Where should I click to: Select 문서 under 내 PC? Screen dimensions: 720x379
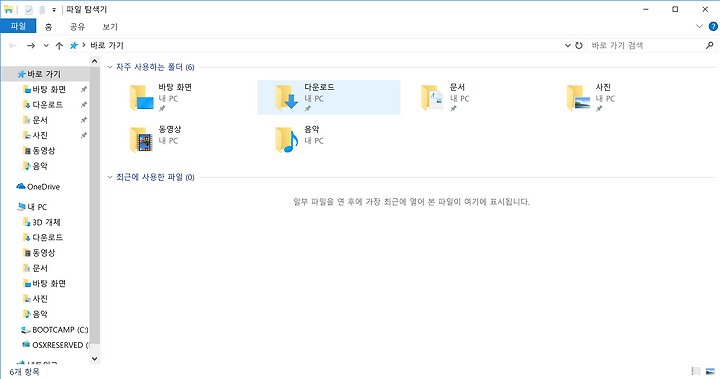click(35, 268)
